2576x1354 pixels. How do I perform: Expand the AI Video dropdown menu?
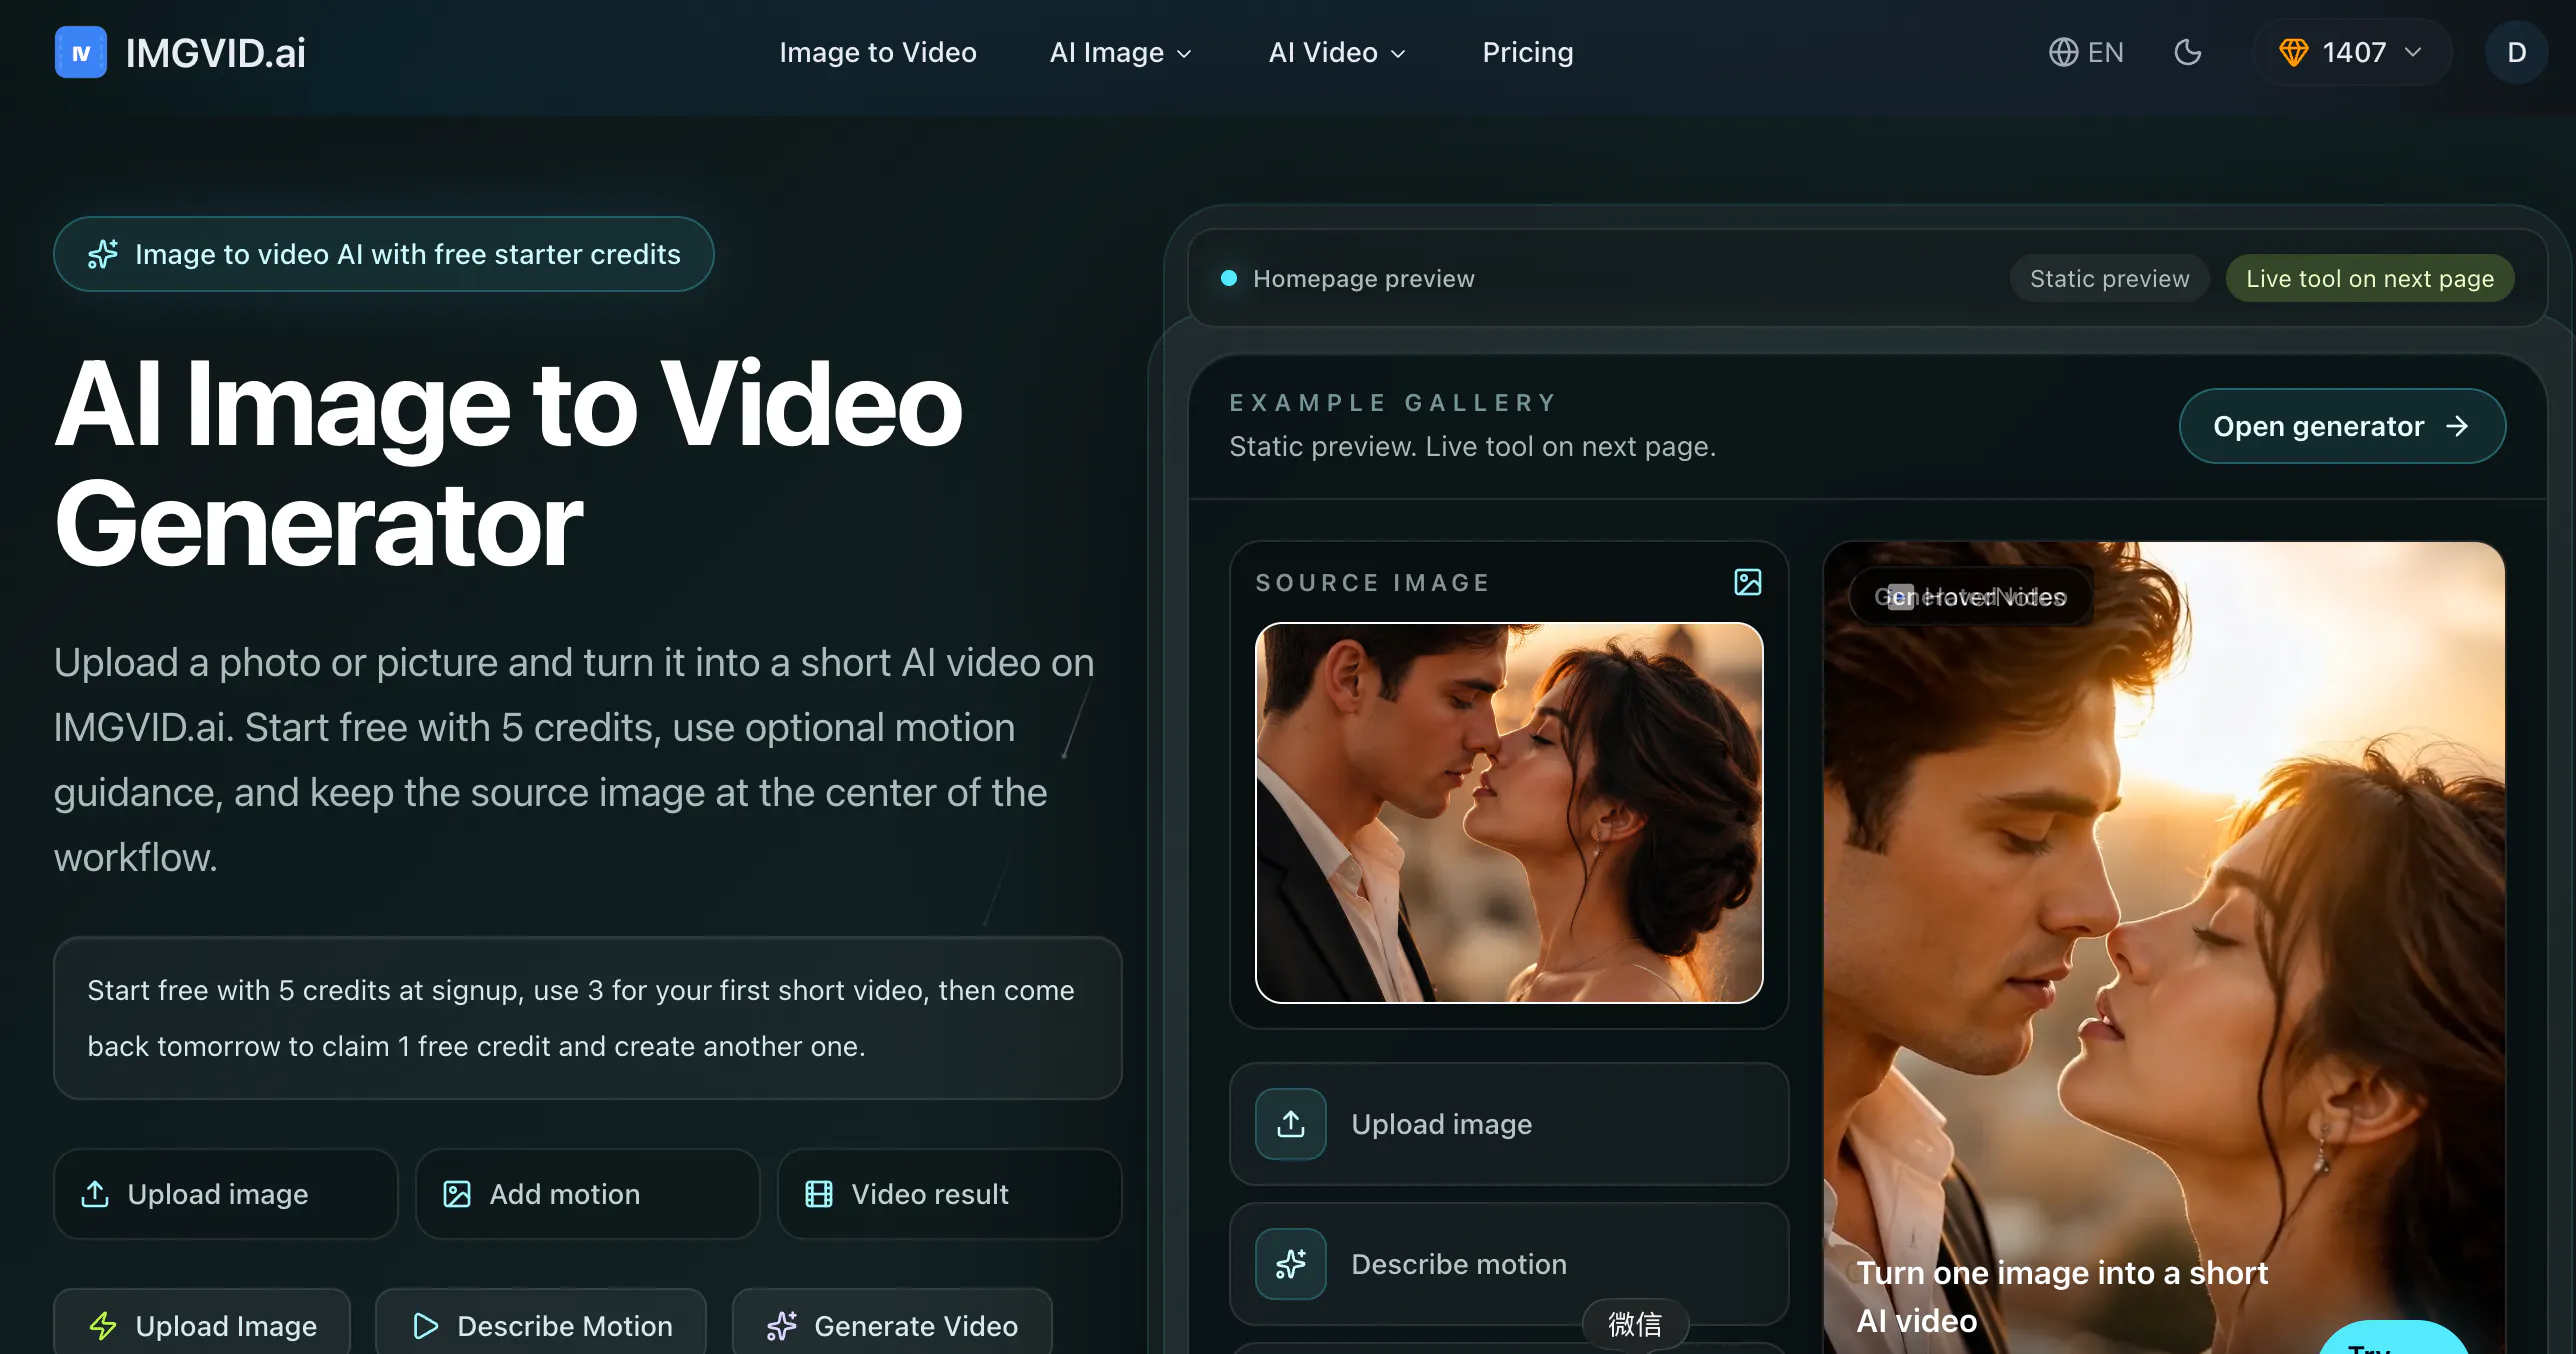coord(1337,52)
